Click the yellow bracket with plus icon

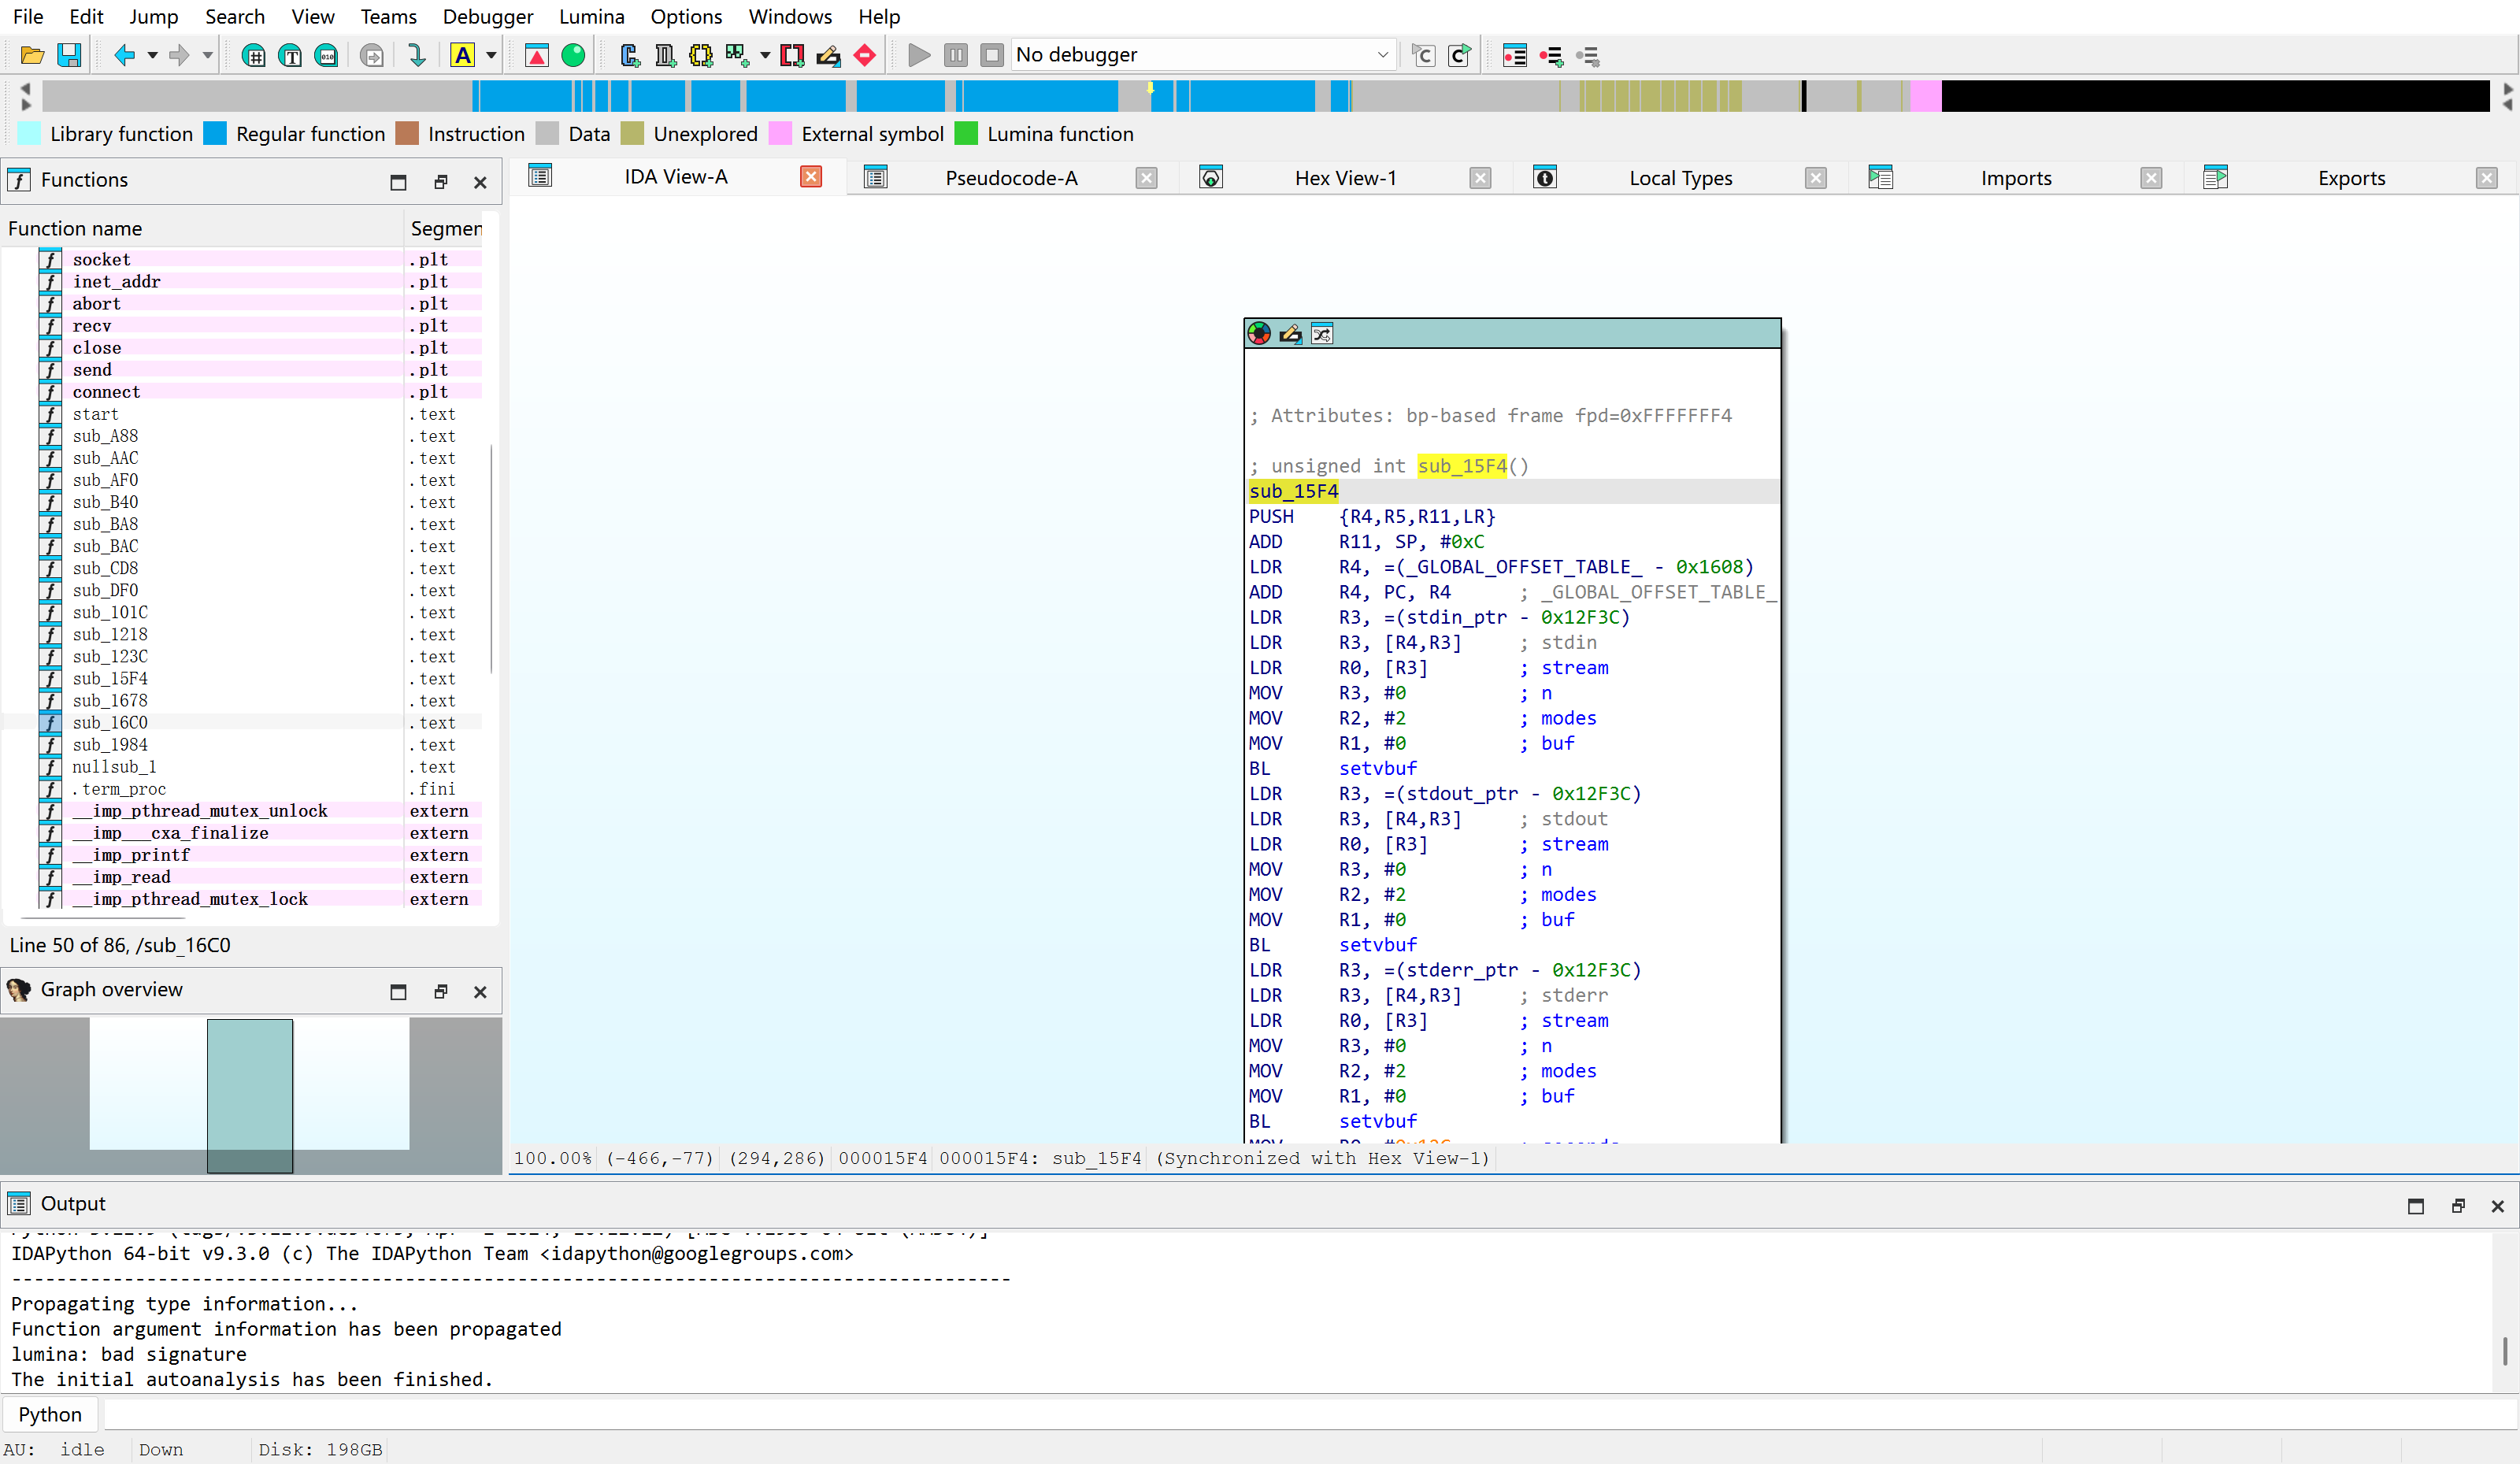pyautogui.click(x=701, y=55)
